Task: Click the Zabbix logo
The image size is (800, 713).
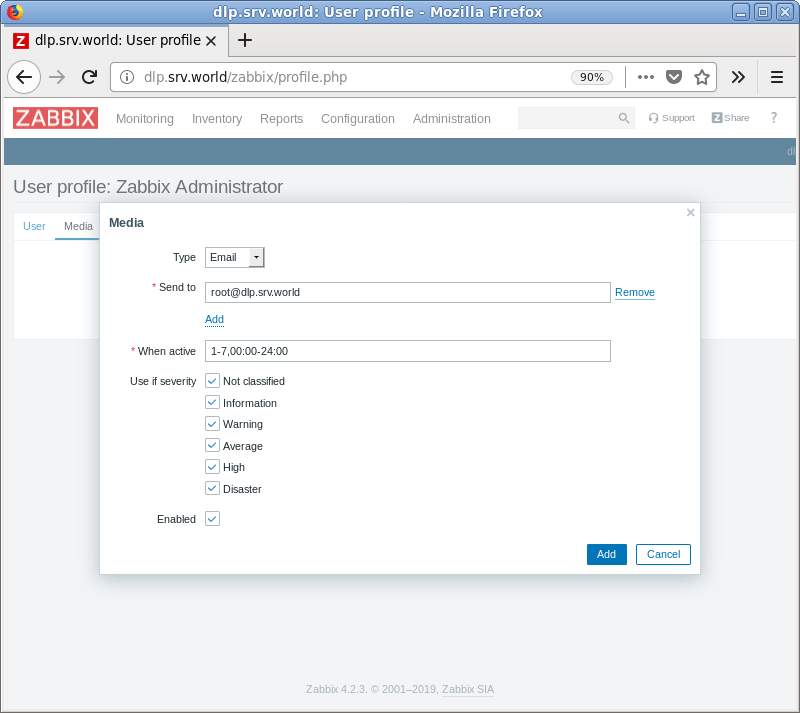Action: click(x=55, y=118)
